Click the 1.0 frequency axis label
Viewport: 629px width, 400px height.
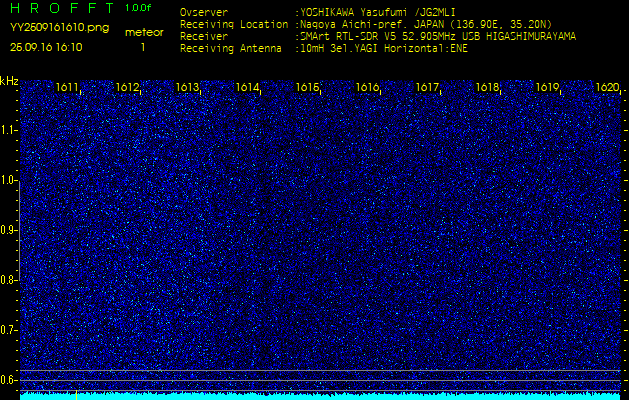point(9,180)
